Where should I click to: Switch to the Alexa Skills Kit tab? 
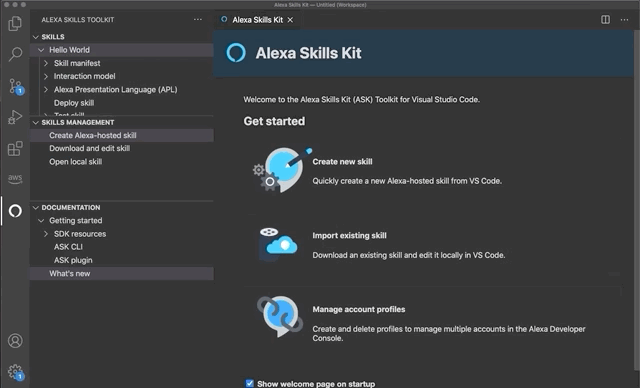[x=257, y=20]
